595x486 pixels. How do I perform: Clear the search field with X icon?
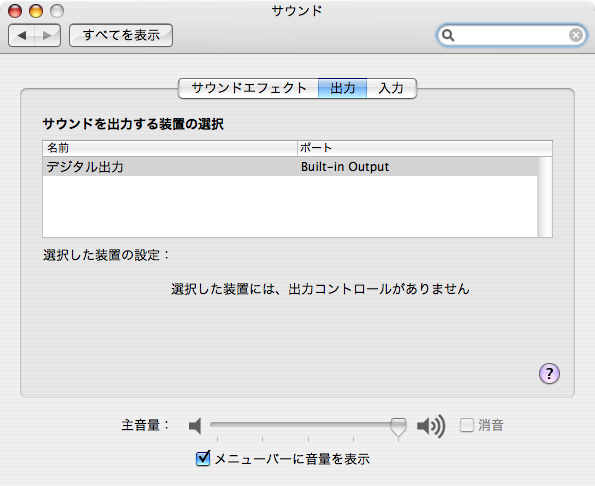point(576,35)
